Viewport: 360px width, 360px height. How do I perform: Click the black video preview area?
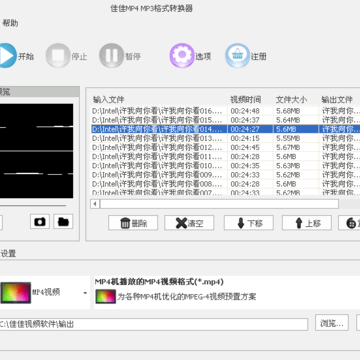(x=36, y=151)
